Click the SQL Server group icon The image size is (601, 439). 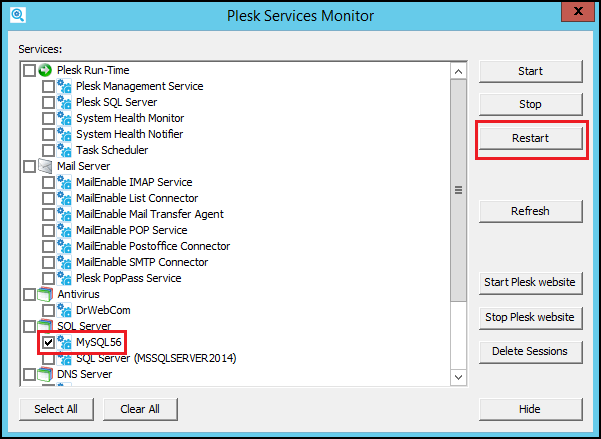coord(45,326)
